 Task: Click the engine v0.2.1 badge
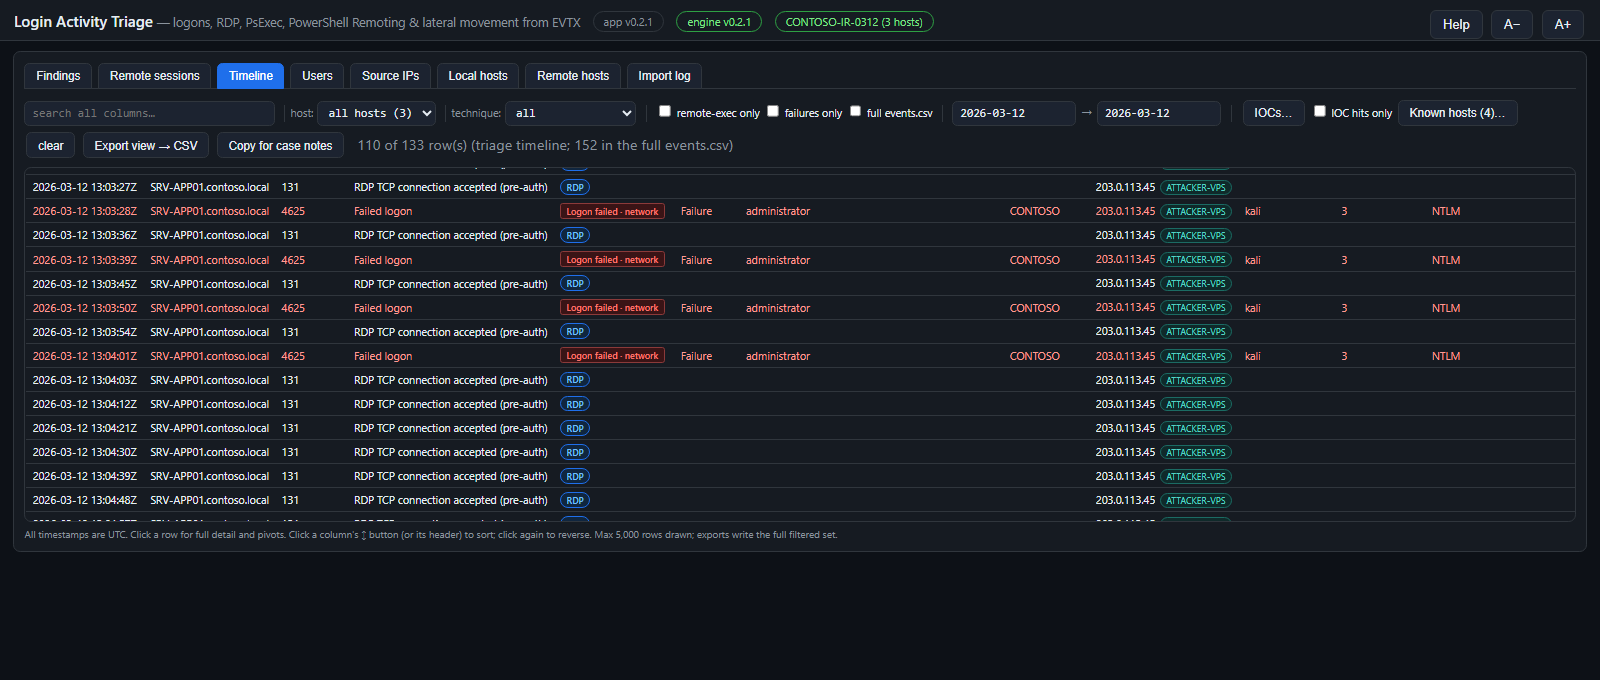[x=719, y=22]
